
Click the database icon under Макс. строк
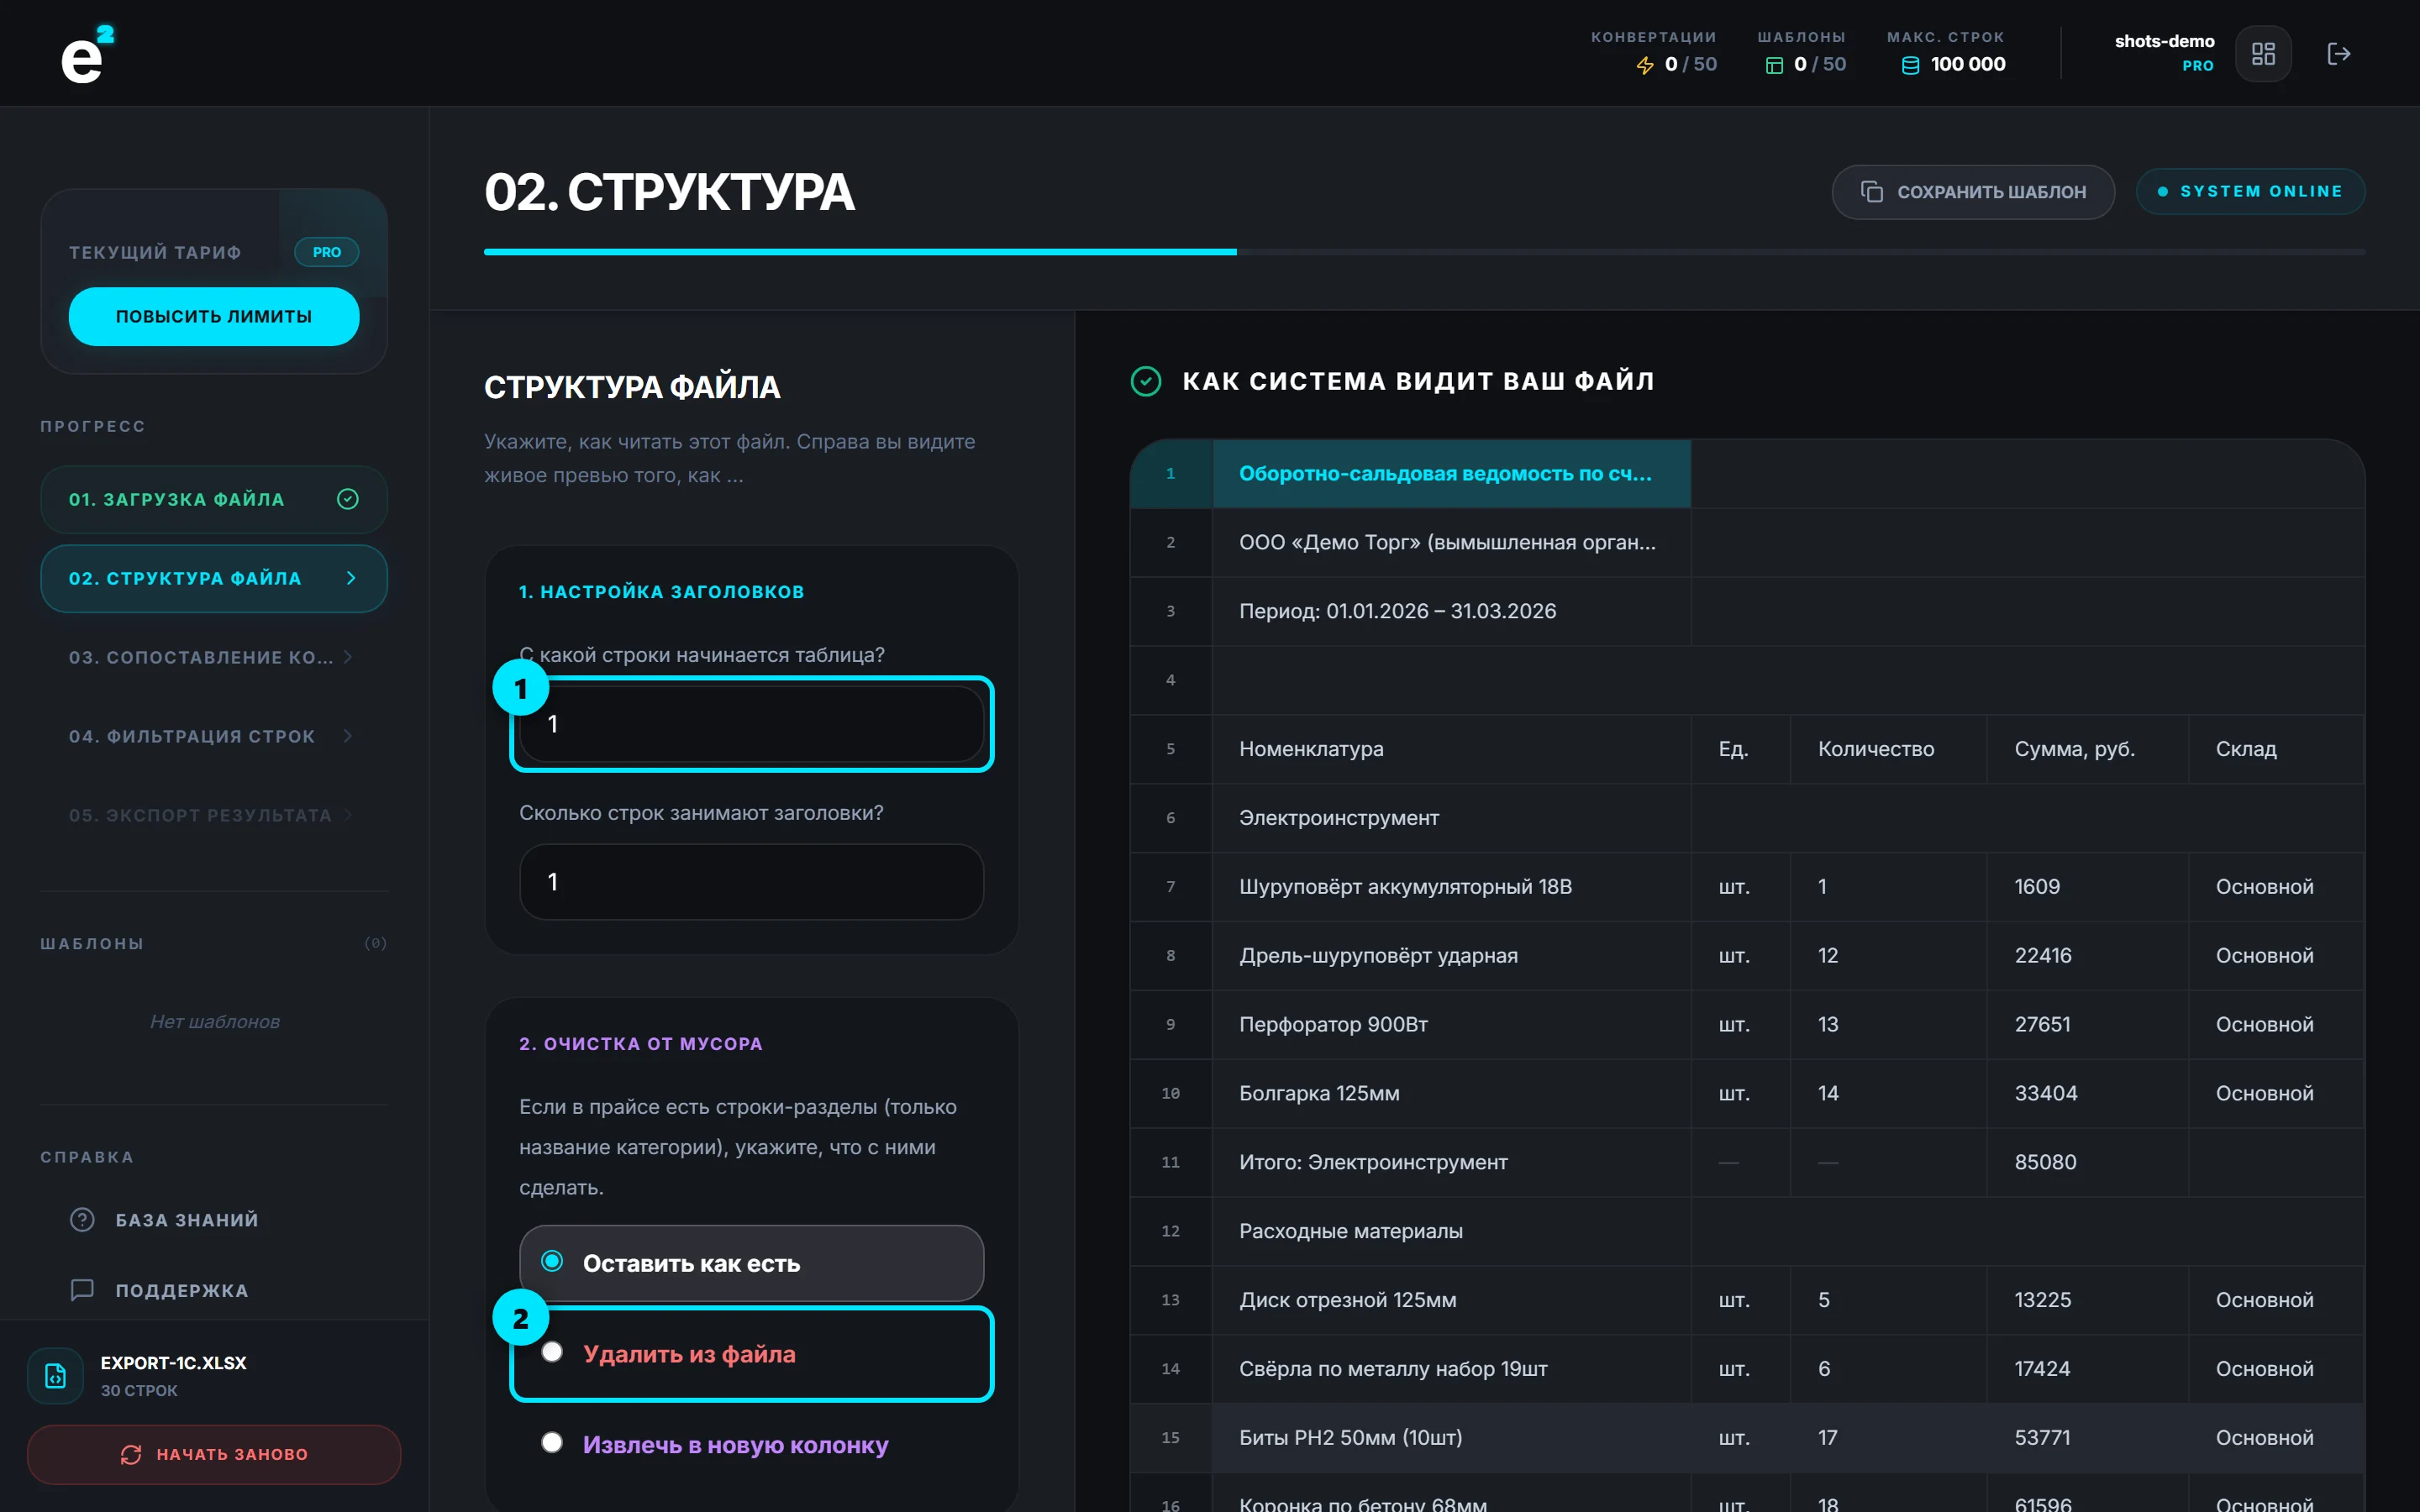(x=1910, y=65)
